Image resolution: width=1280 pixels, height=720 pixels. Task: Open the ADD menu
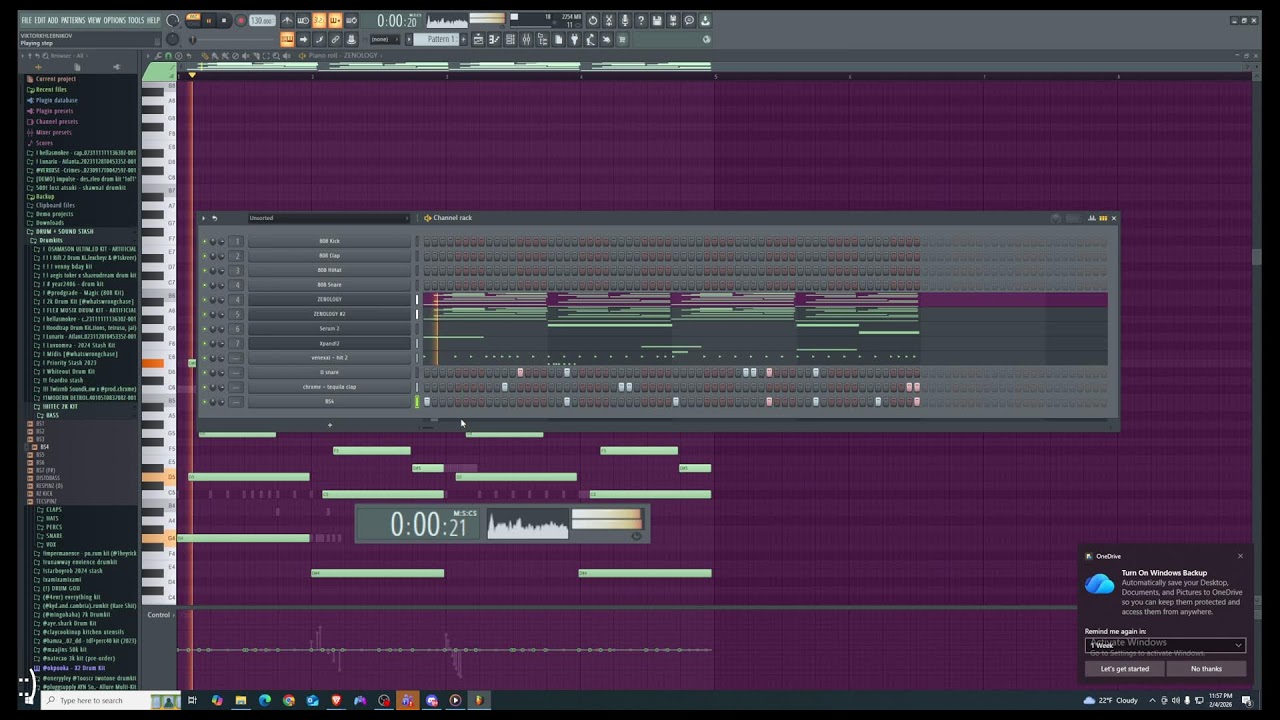tap(52, 20)
